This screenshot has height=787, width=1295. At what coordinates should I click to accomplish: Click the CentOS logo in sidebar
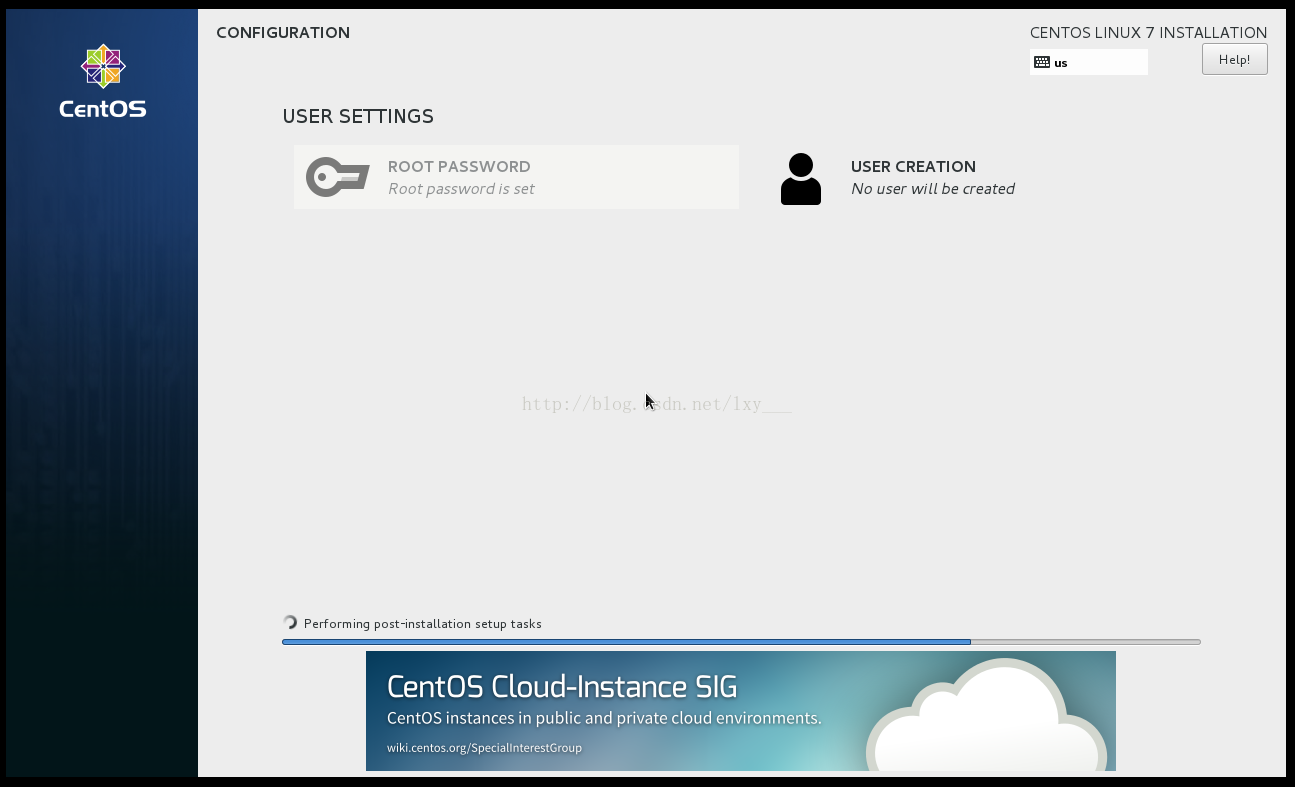103,81
